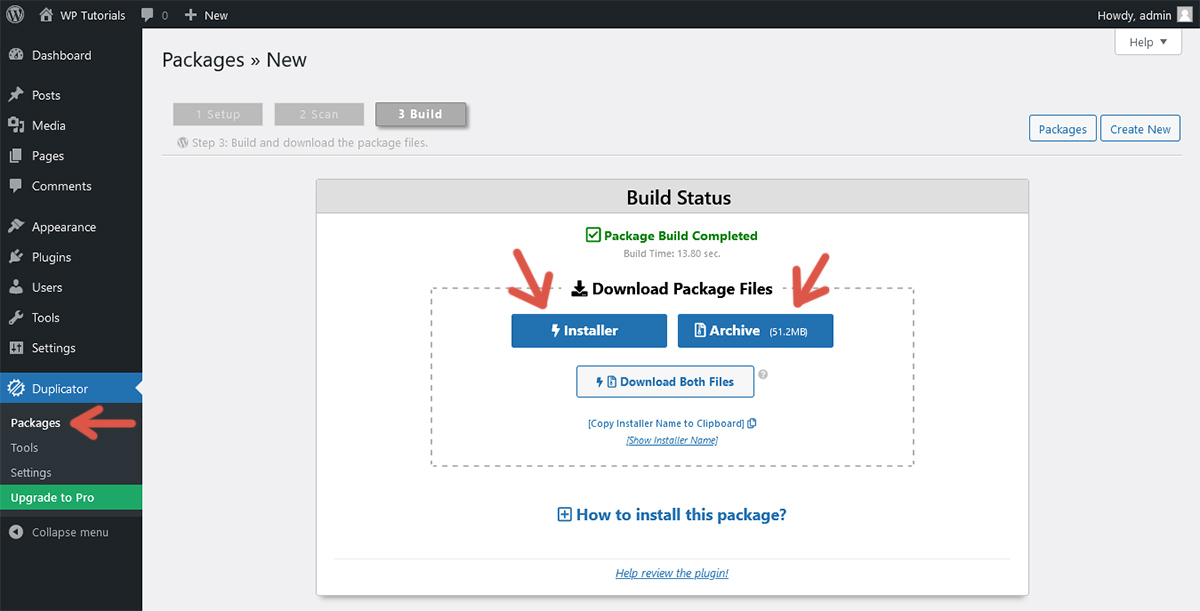1200x611 pixels.
Task: Click the WordPress logo in admin bar
Action: (x=15, y=15)
